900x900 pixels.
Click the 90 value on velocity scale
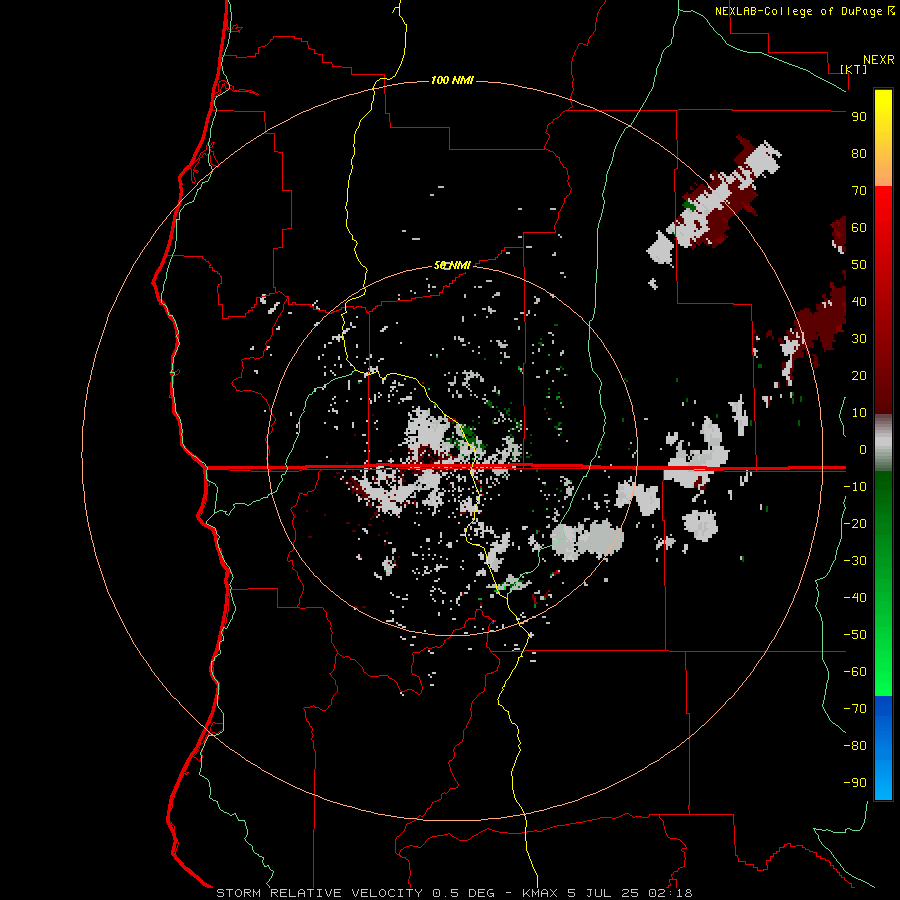(859, 117)
